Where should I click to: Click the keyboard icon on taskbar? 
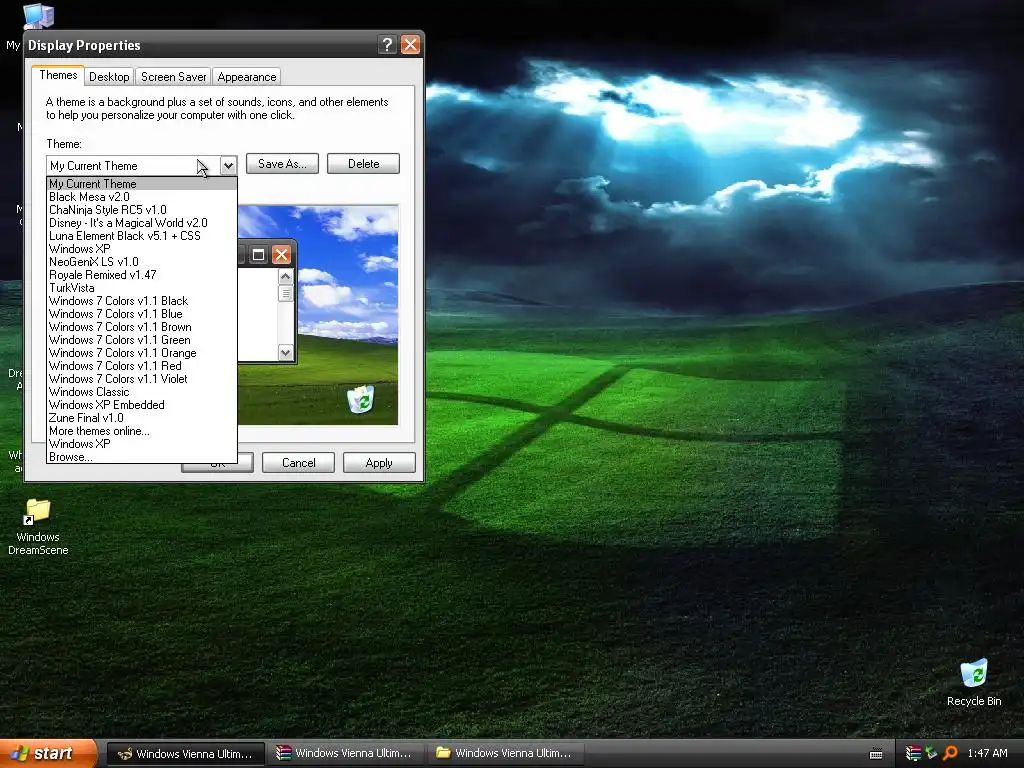[x=876, y=754]
